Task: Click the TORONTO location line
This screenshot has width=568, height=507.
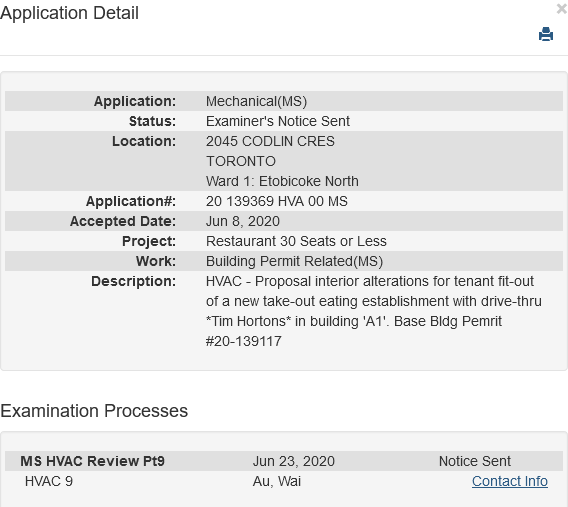Action: (x=241, y=161)
